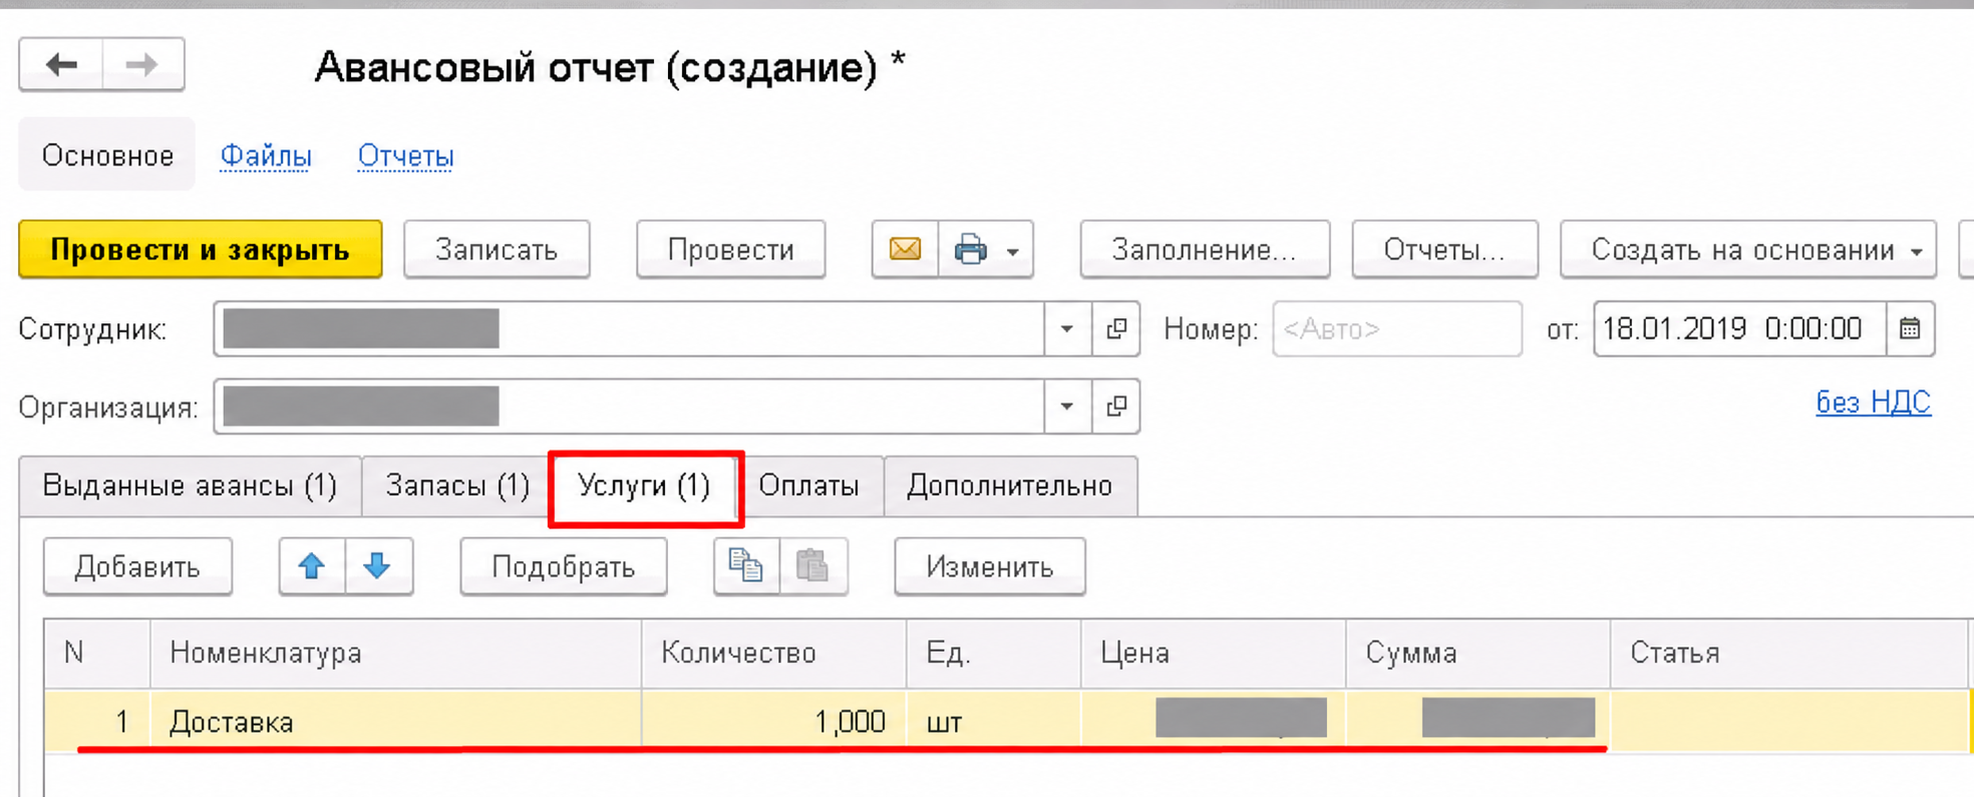Open the Организация record card icon
This screenshot has height=797, width=1974.
(1116, 406)
